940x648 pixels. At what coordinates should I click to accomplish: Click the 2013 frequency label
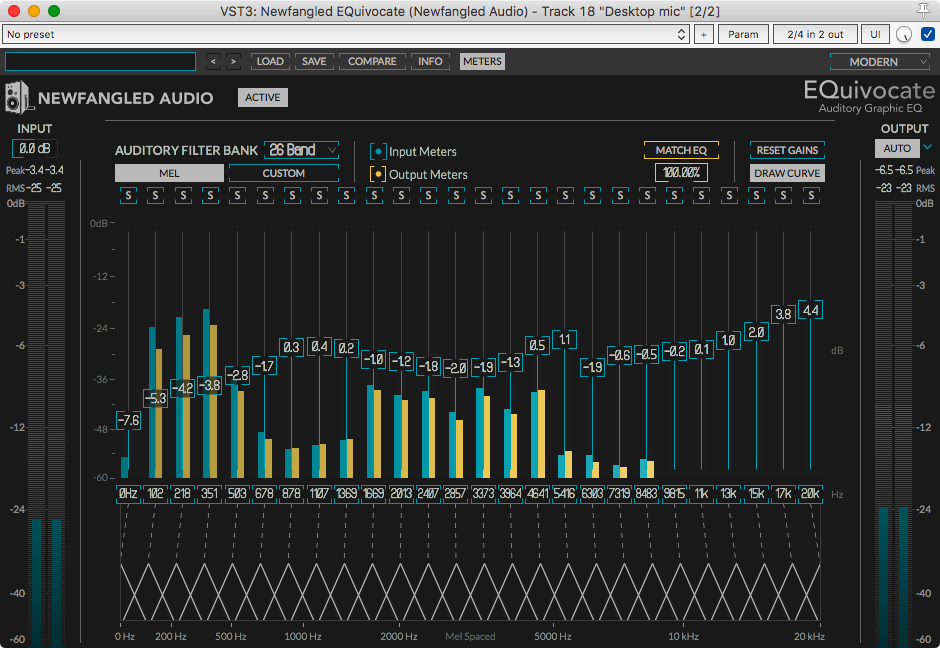click(x=401, y=494)
